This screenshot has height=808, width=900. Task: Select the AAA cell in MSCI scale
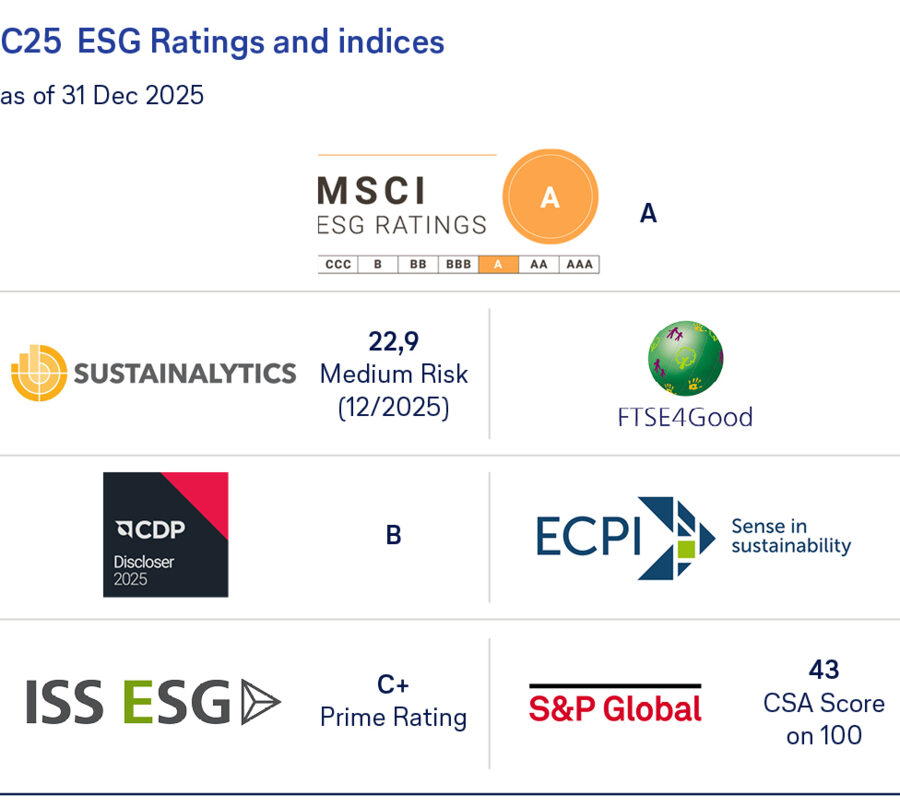[x=579, y=265]
